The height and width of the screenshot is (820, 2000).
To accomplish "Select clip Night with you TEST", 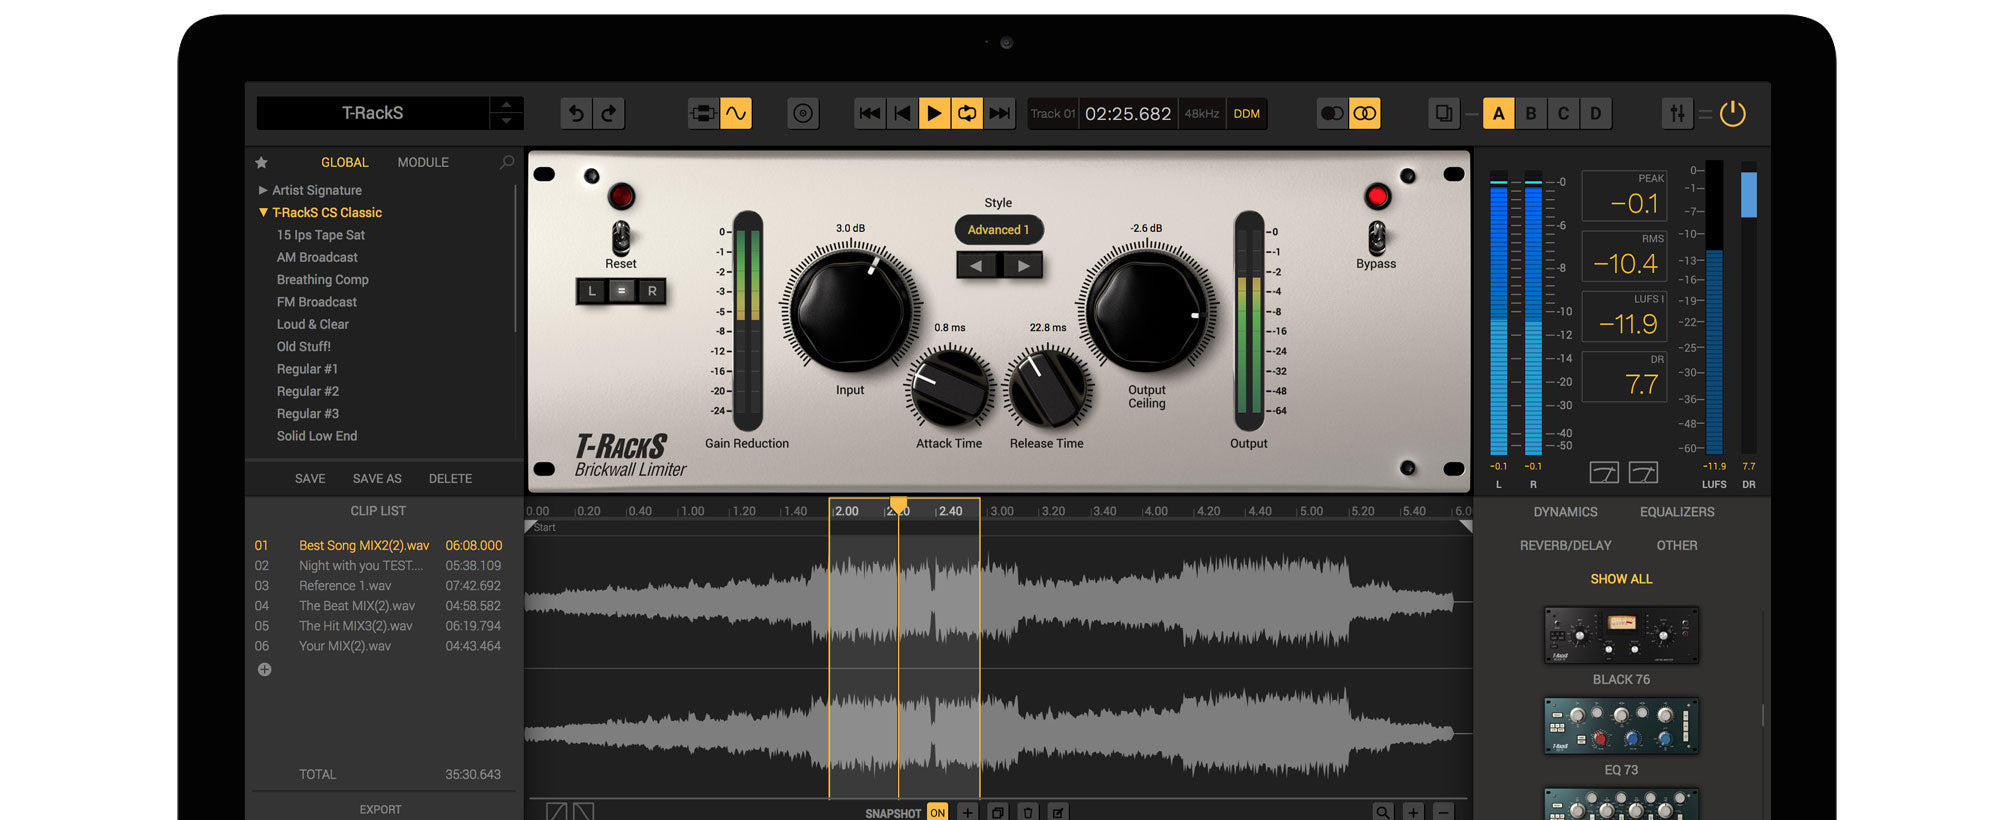I will pos(378,566).
